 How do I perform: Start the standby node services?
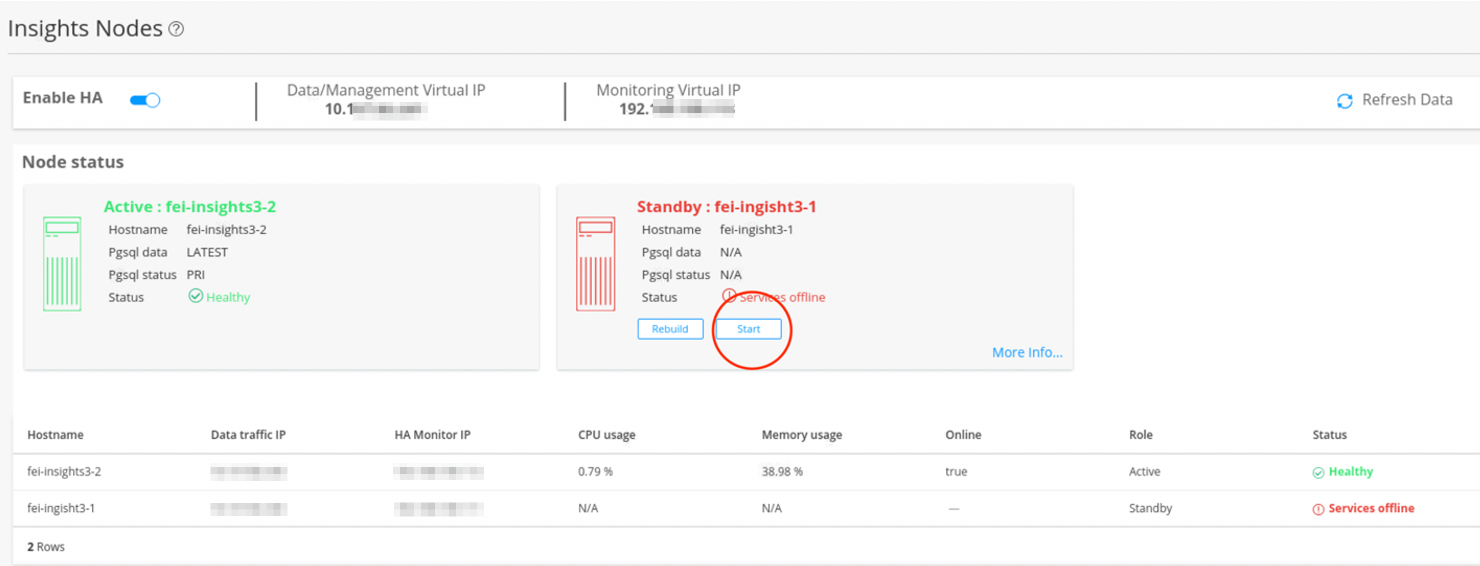coord(749,329)
